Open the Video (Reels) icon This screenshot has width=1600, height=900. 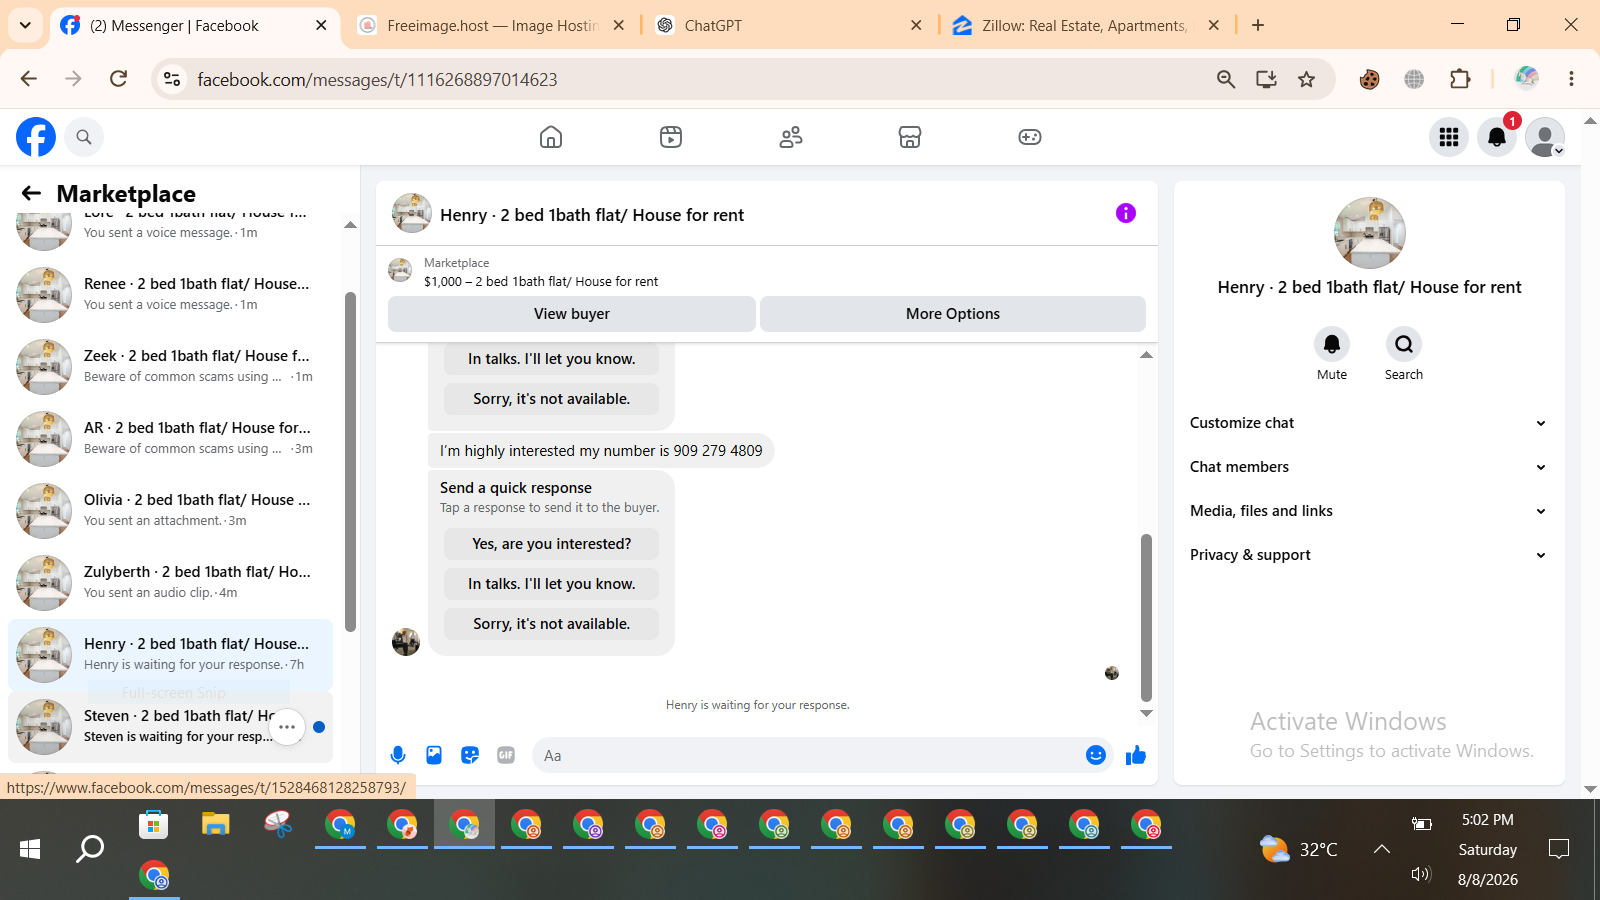671,137
